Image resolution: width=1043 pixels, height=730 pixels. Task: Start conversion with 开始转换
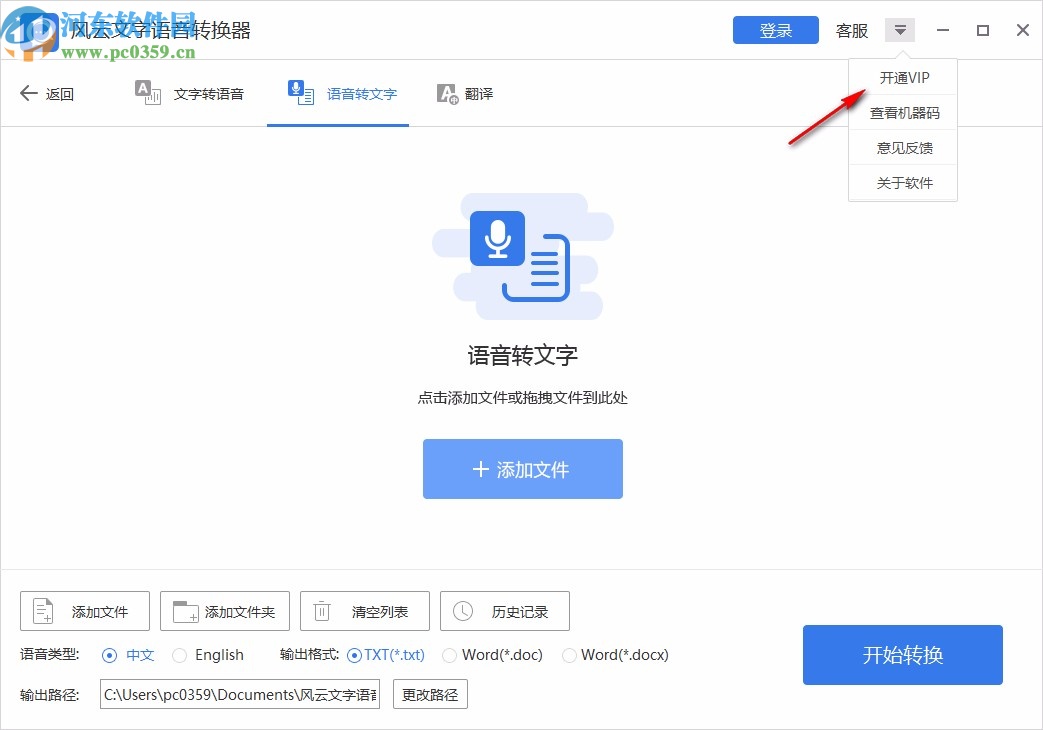click(901, 655)
